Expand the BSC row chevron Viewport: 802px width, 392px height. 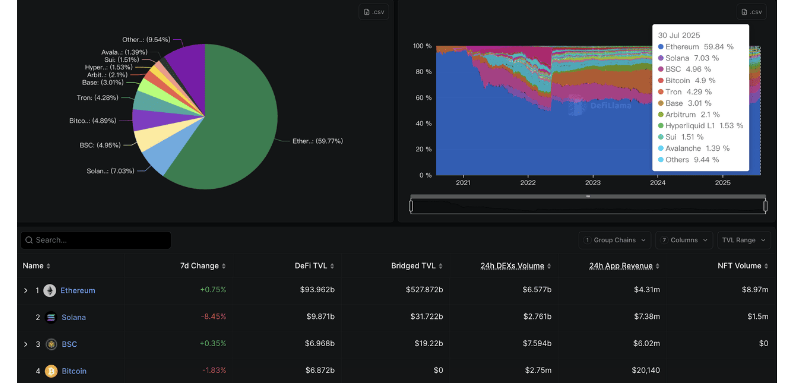point(26,344)
